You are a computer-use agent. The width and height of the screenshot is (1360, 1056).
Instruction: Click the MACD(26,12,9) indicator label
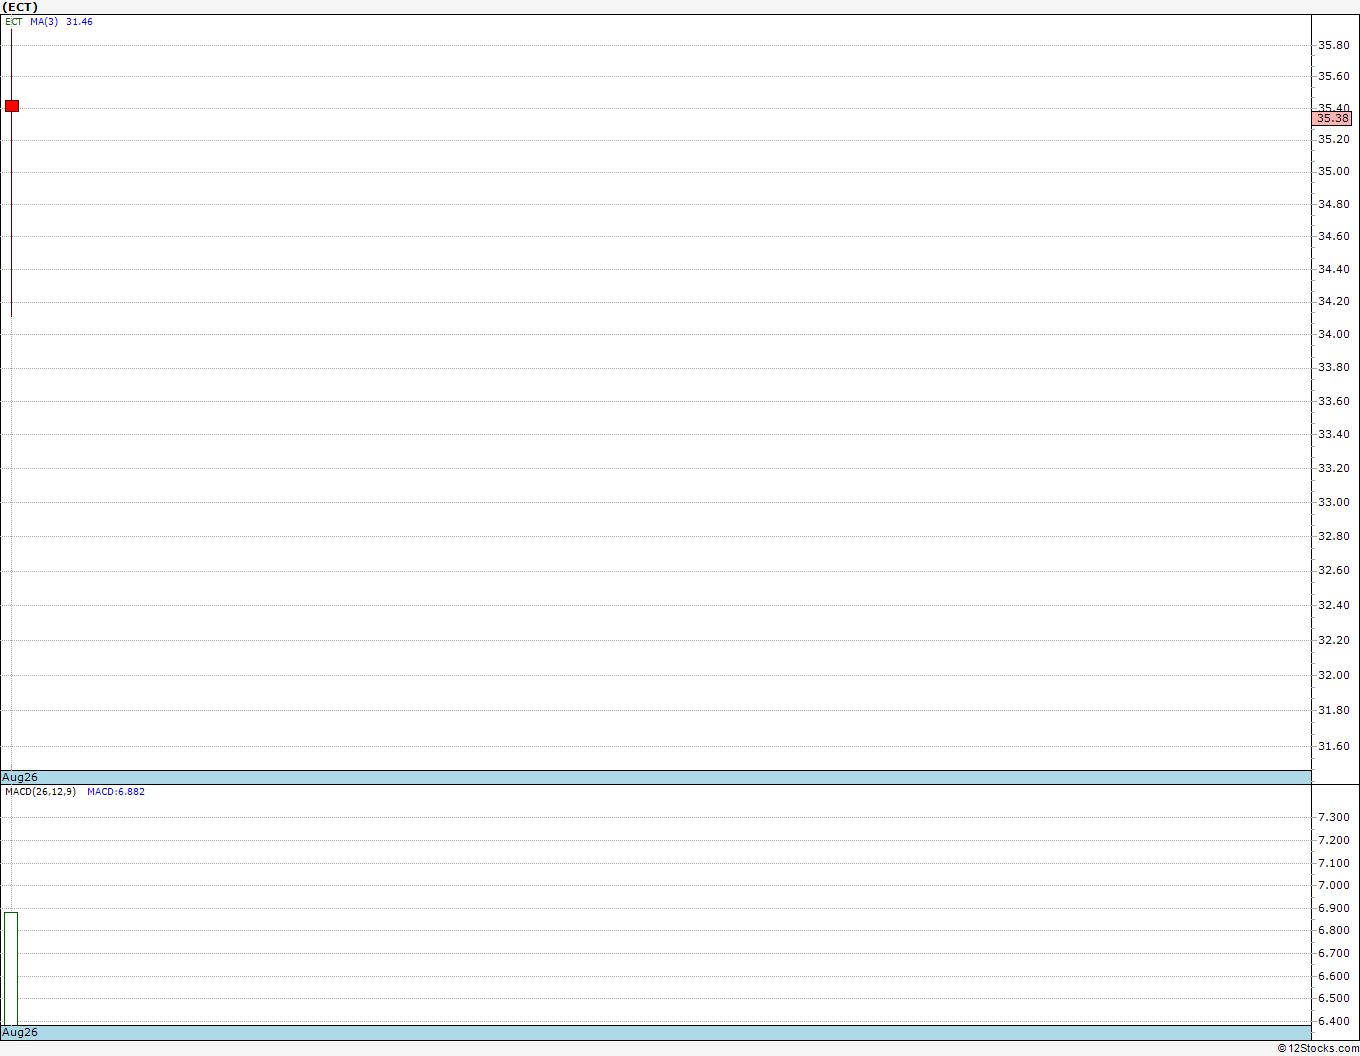click(40, 791)
